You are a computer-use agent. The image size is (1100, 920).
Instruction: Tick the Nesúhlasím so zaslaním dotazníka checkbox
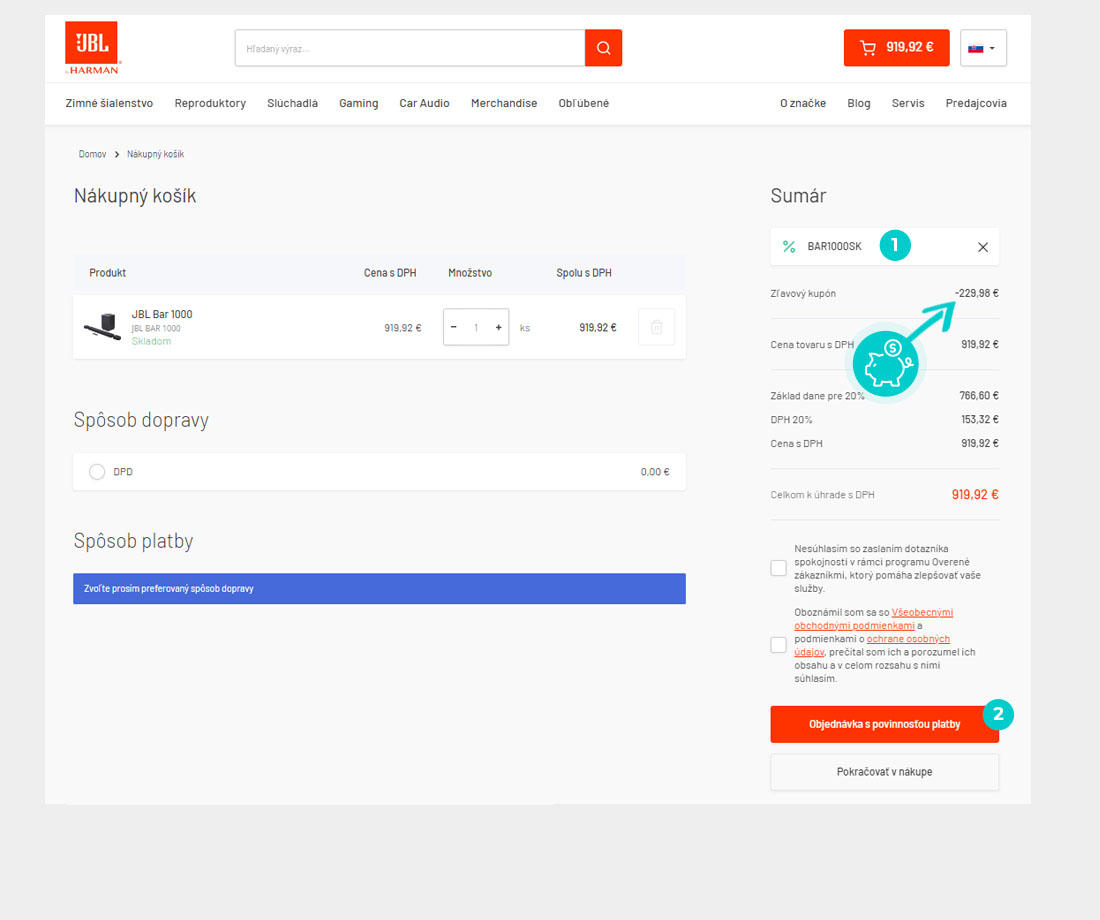point(779,568)
